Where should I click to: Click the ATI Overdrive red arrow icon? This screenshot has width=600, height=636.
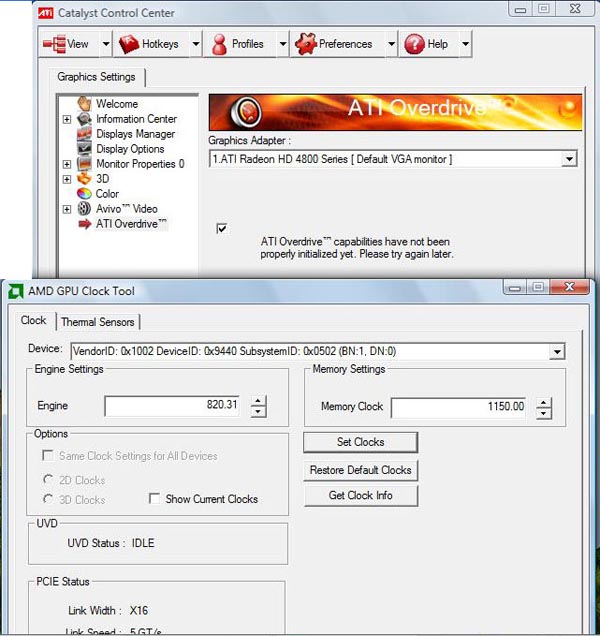click(84, 223)
